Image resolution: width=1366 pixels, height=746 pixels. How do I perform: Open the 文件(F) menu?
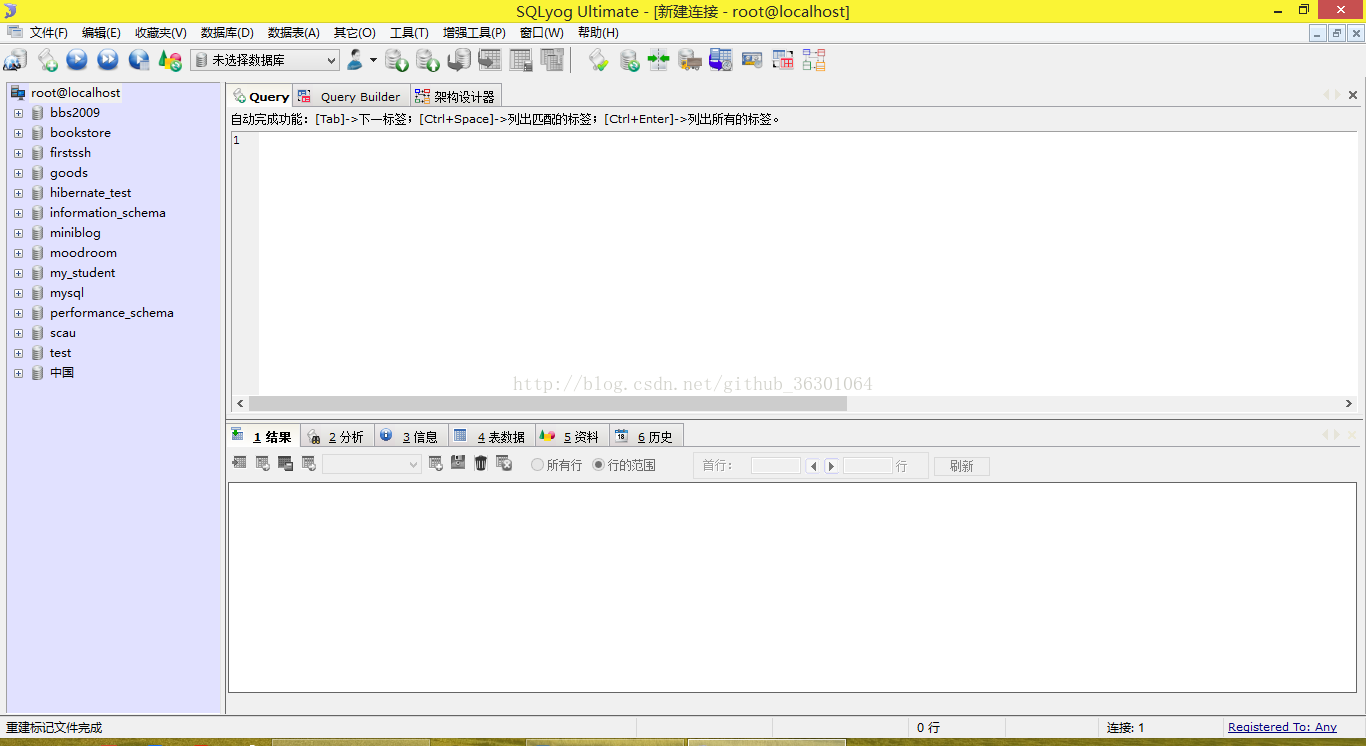(49, 33)
